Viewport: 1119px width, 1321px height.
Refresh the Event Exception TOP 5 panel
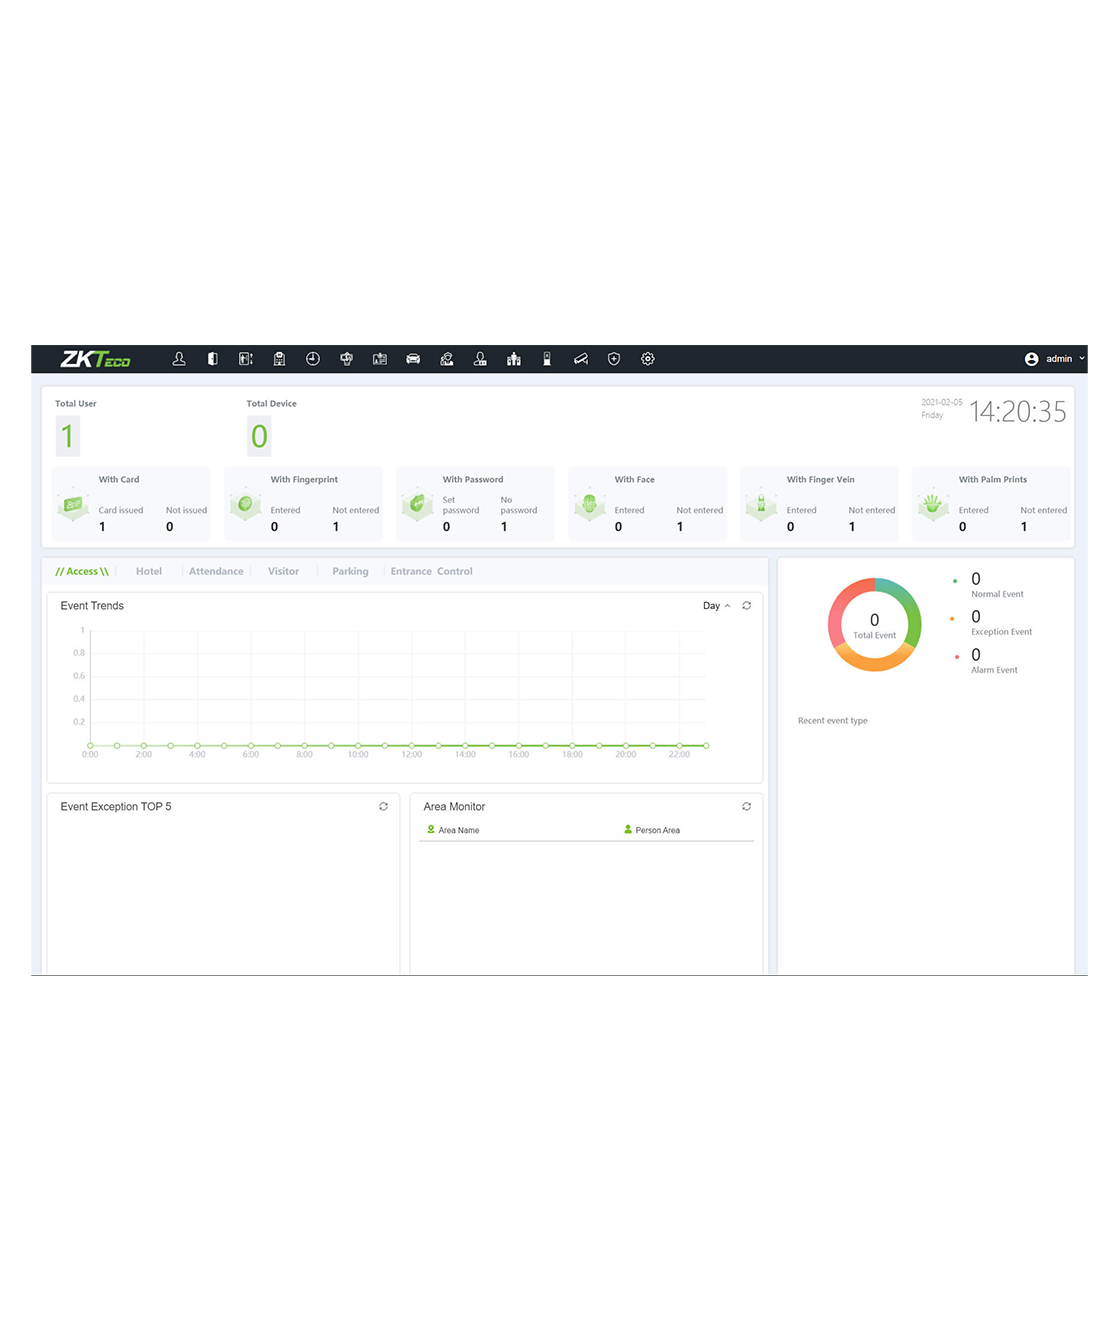(383, 807)
